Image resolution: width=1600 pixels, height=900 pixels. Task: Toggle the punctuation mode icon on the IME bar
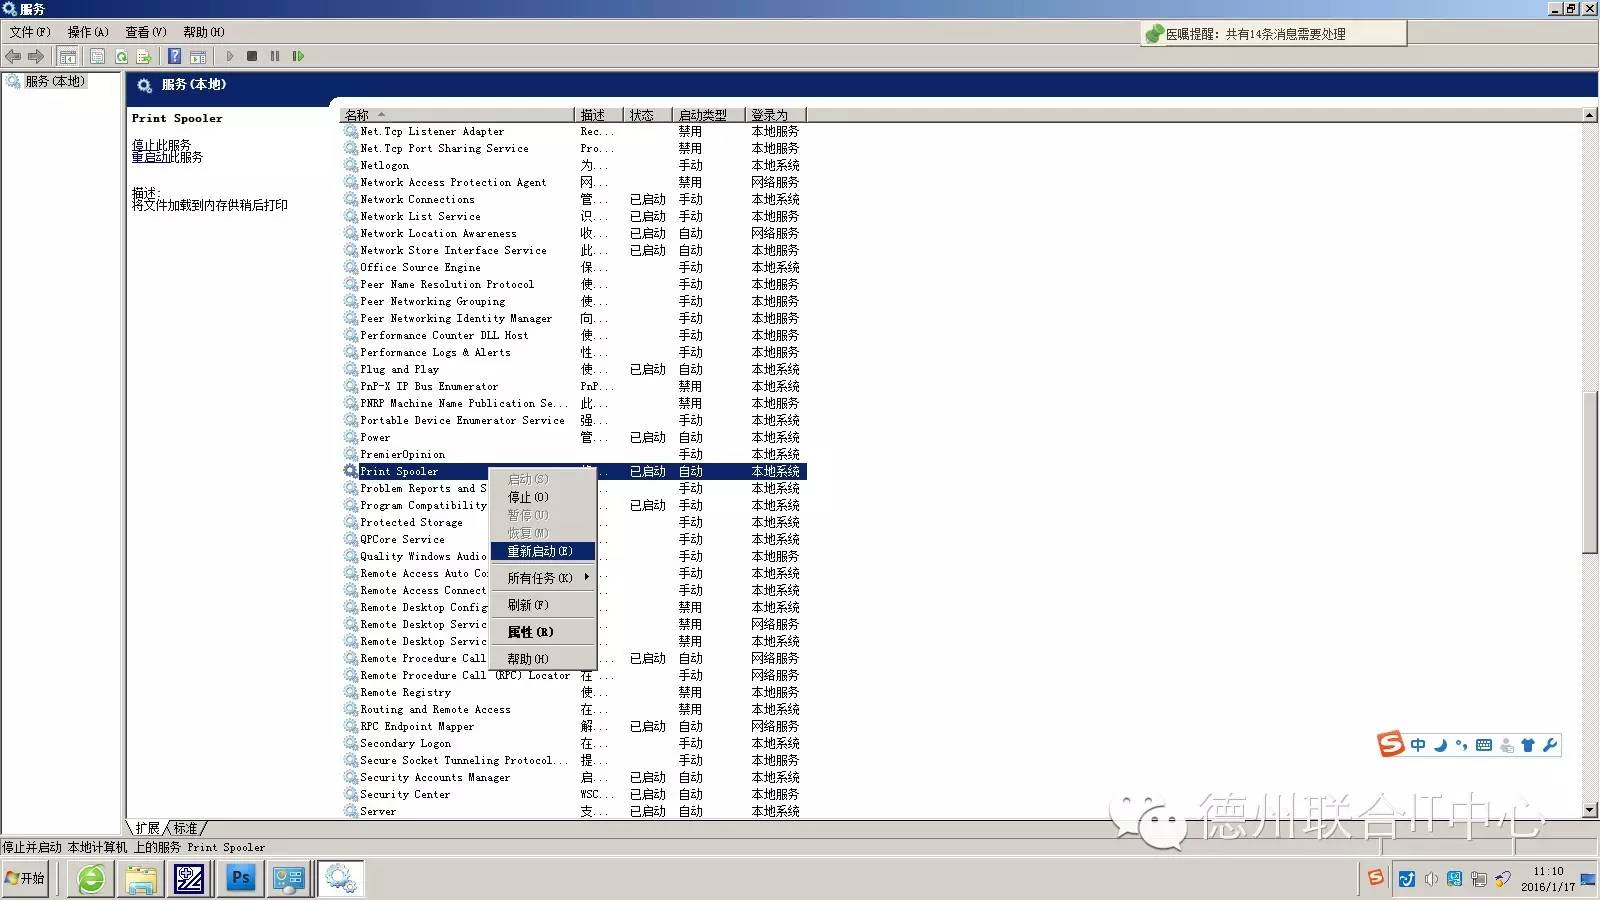point(1462,745)
